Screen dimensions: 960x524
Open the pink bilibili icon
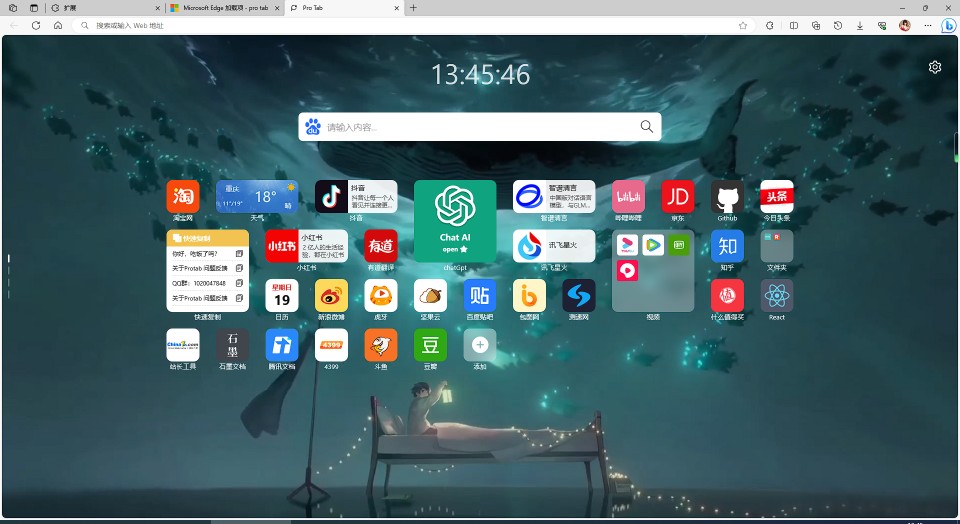pos(628,196)
